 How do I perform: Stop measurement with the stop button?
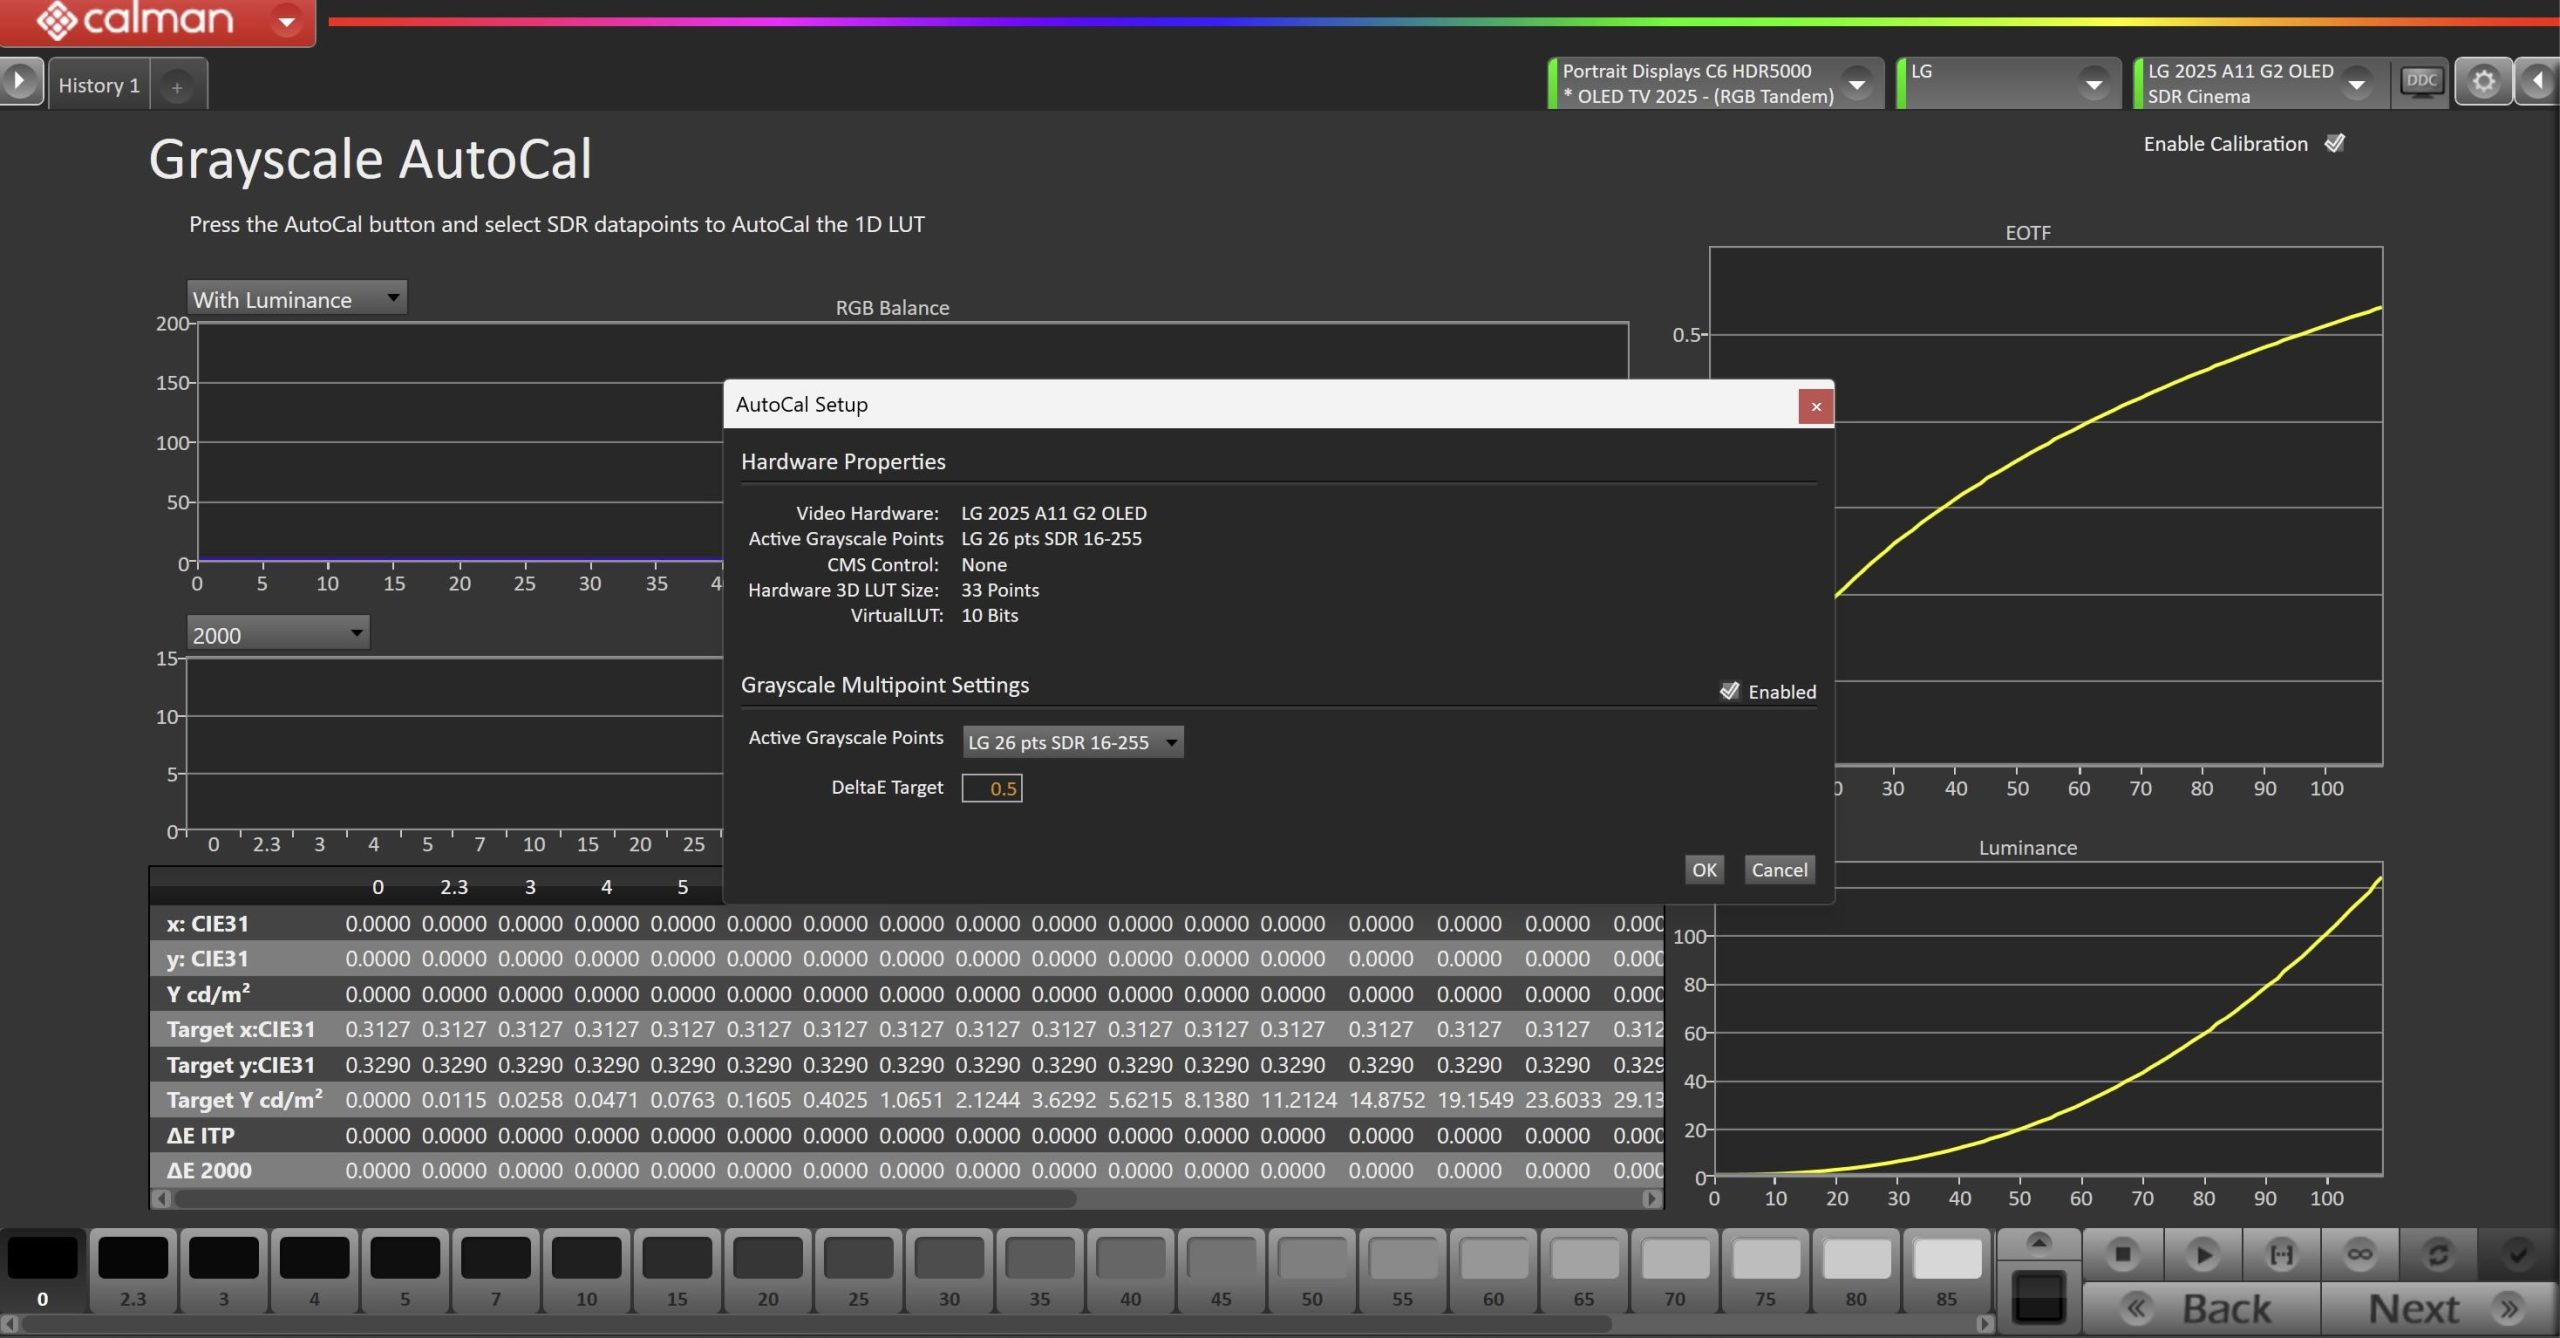coord(2123,1254)
